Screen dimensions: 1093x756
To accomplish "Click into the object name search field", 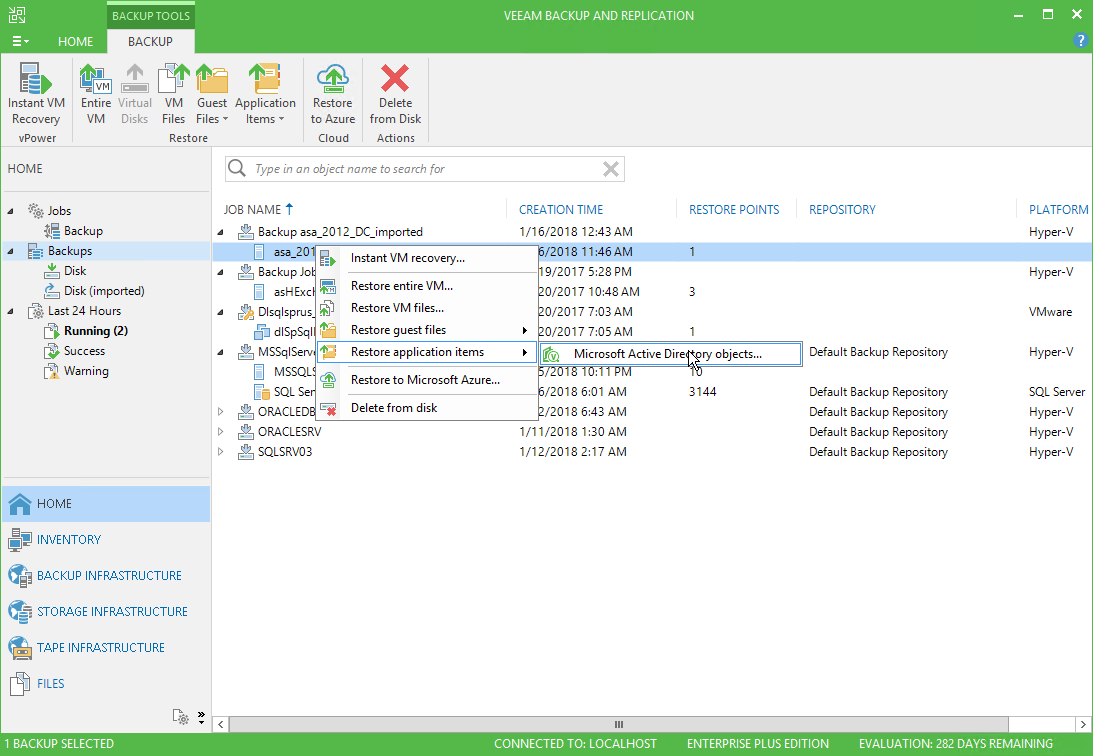I will click(420, 169).
